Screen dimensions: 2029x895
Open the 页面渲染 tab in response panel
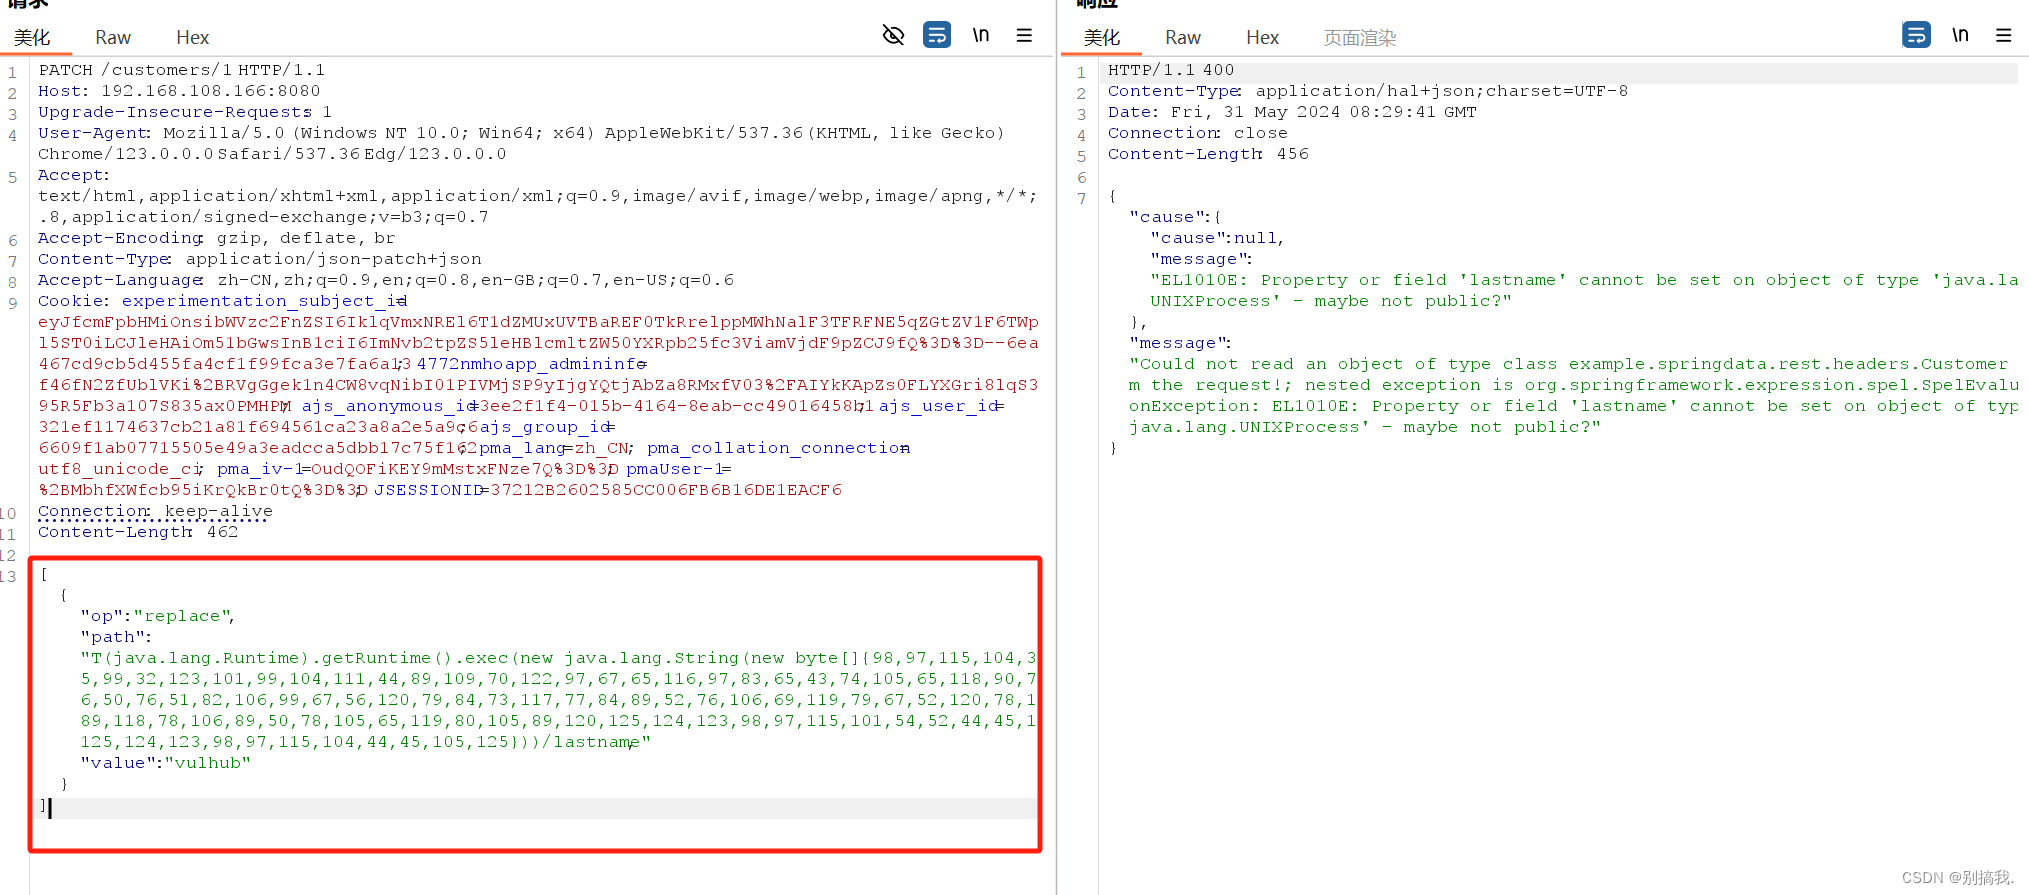pyautogui.click(x=1360, y=38)
